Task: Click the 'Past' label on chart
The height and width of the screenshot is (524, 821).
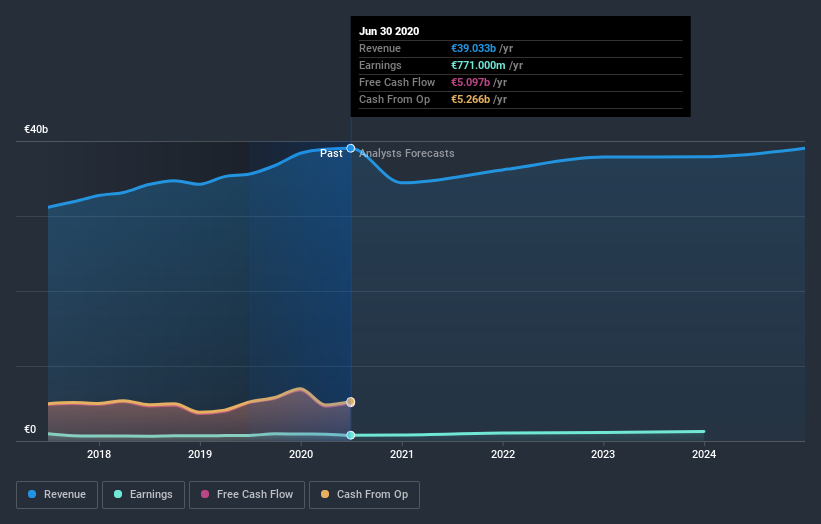Action: click(x=331, y=153)
